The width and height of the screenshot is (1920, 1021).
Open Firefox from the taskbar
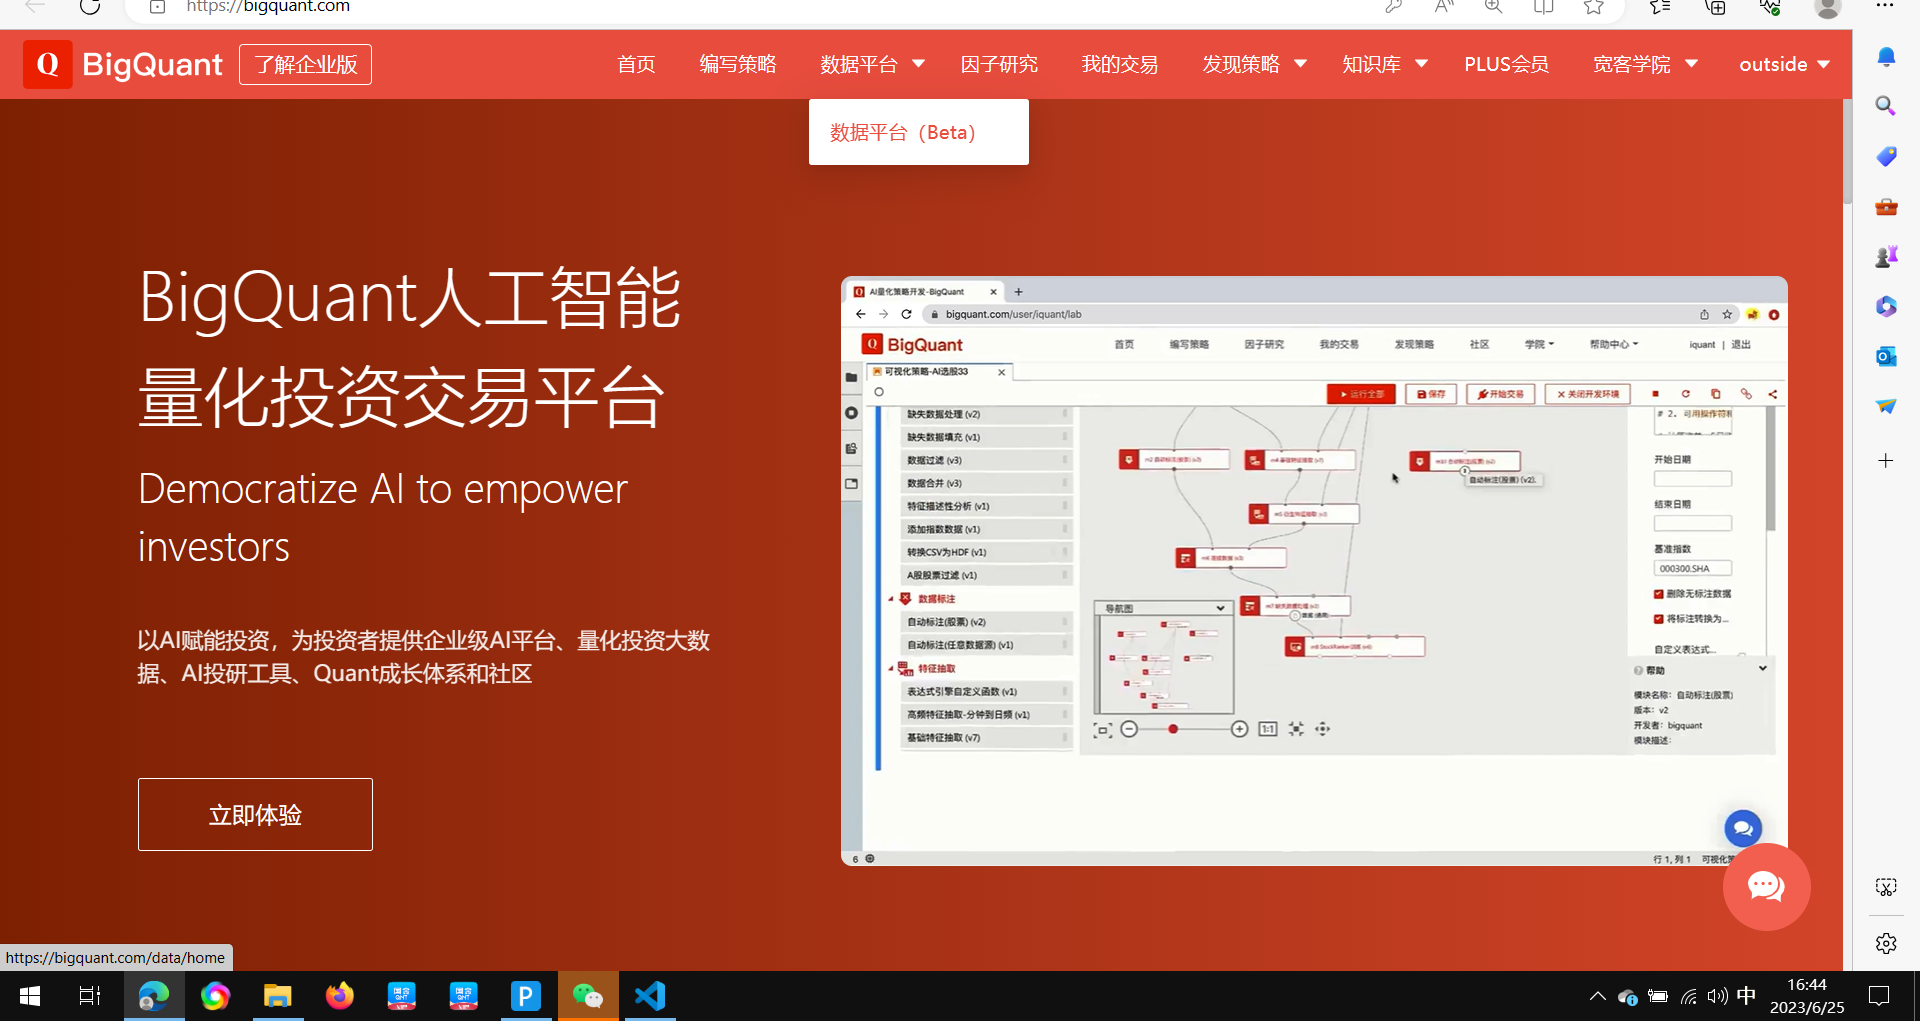pos(340,996)
